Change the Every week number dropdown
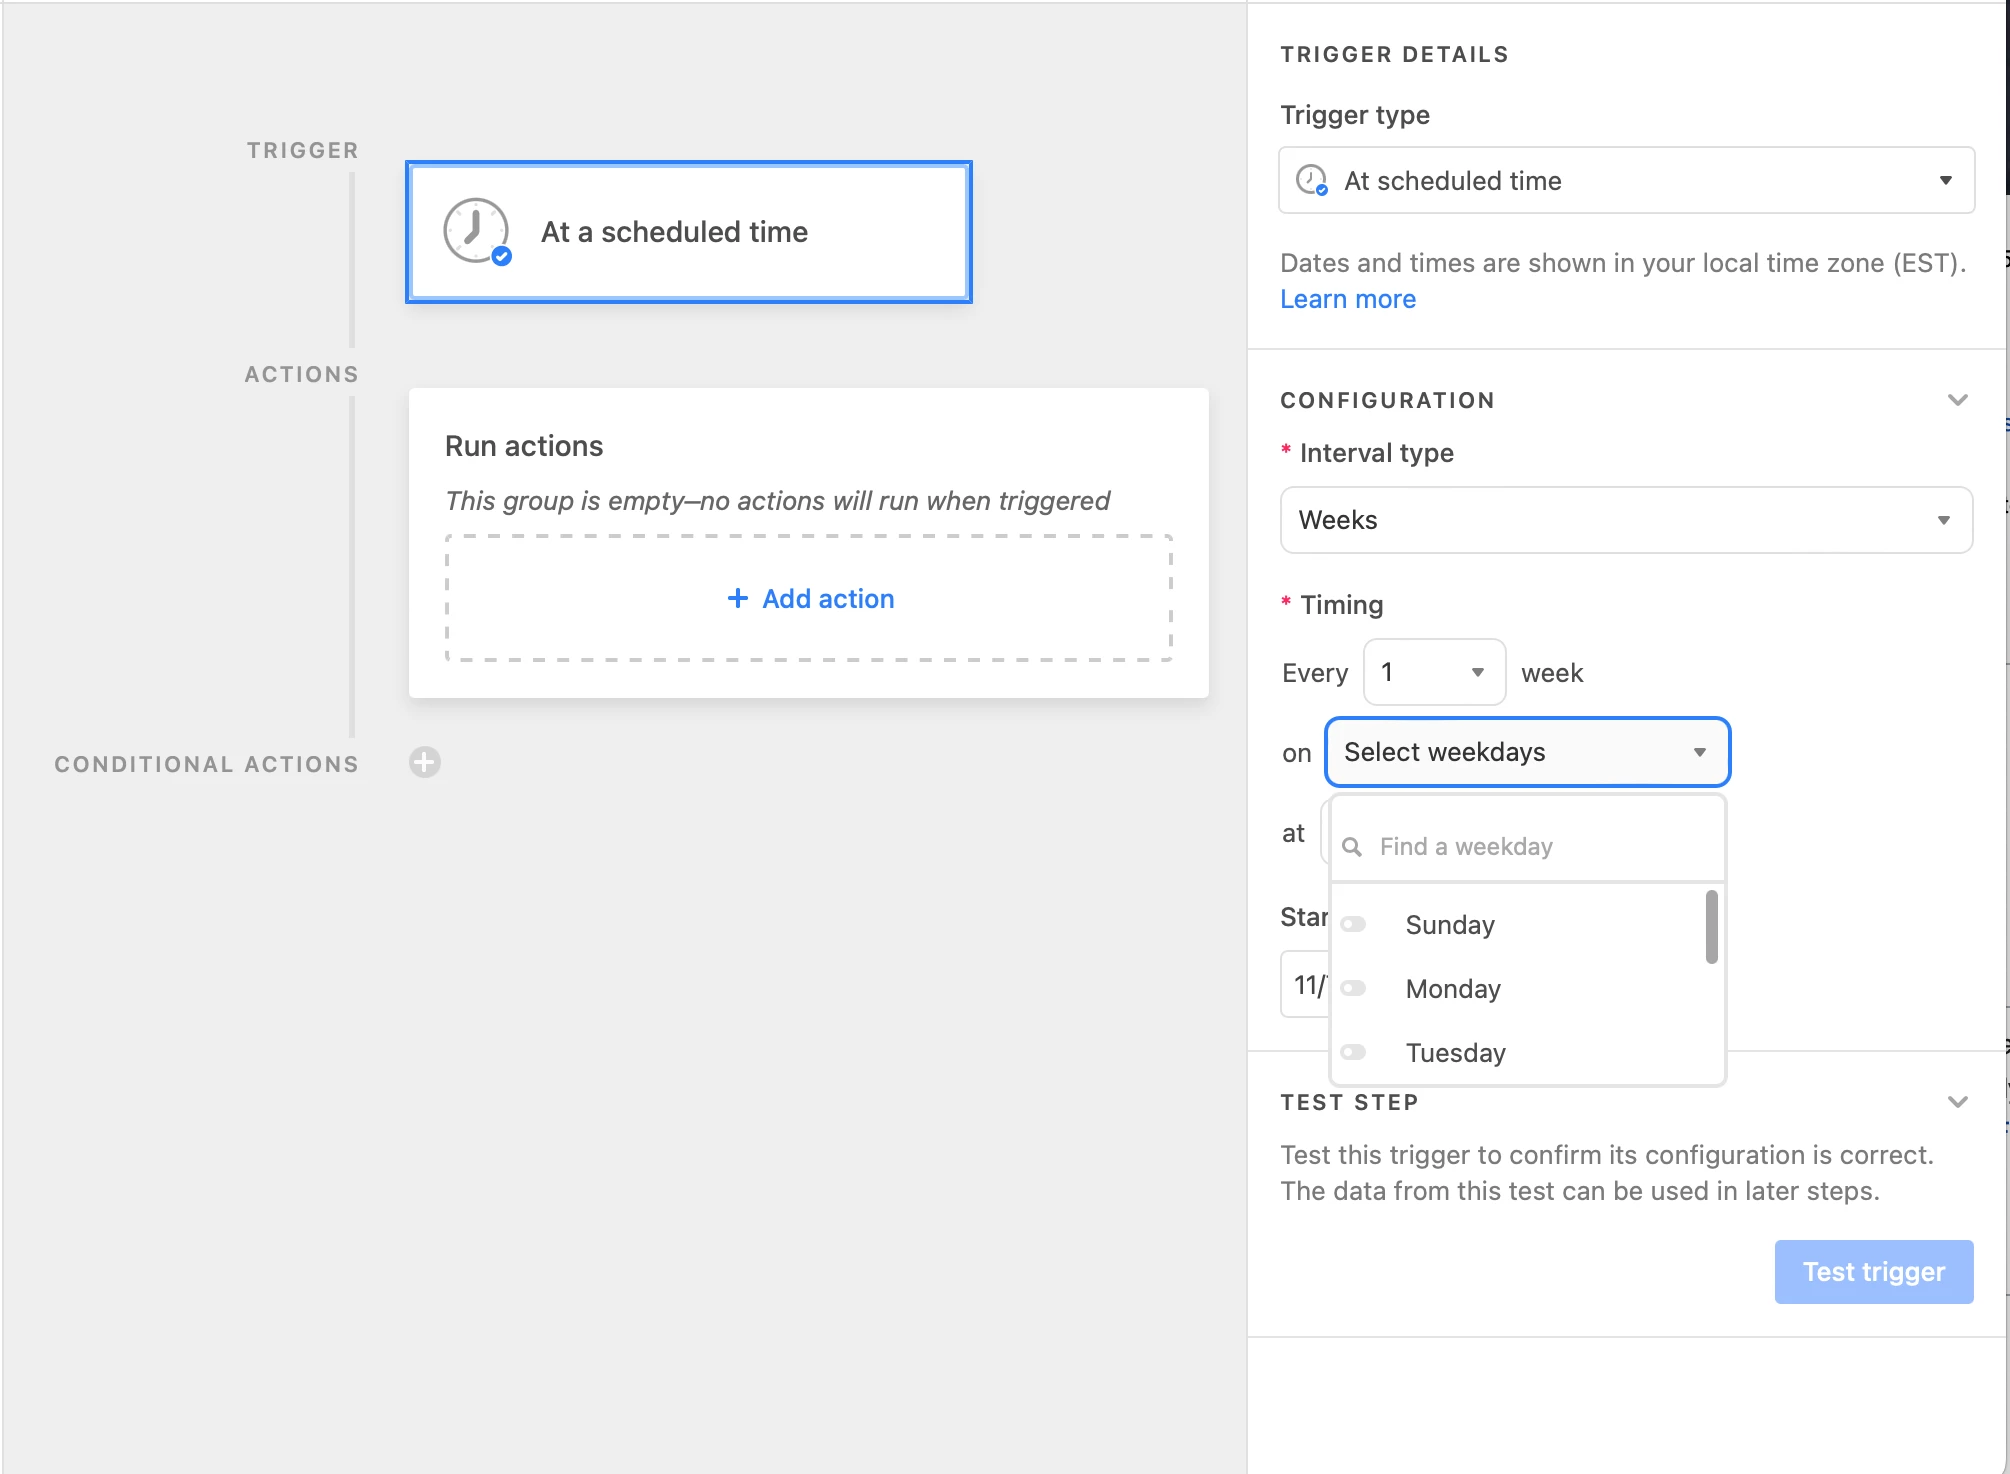This screenshot has height=1474, width=2010. click(1434, 672)
